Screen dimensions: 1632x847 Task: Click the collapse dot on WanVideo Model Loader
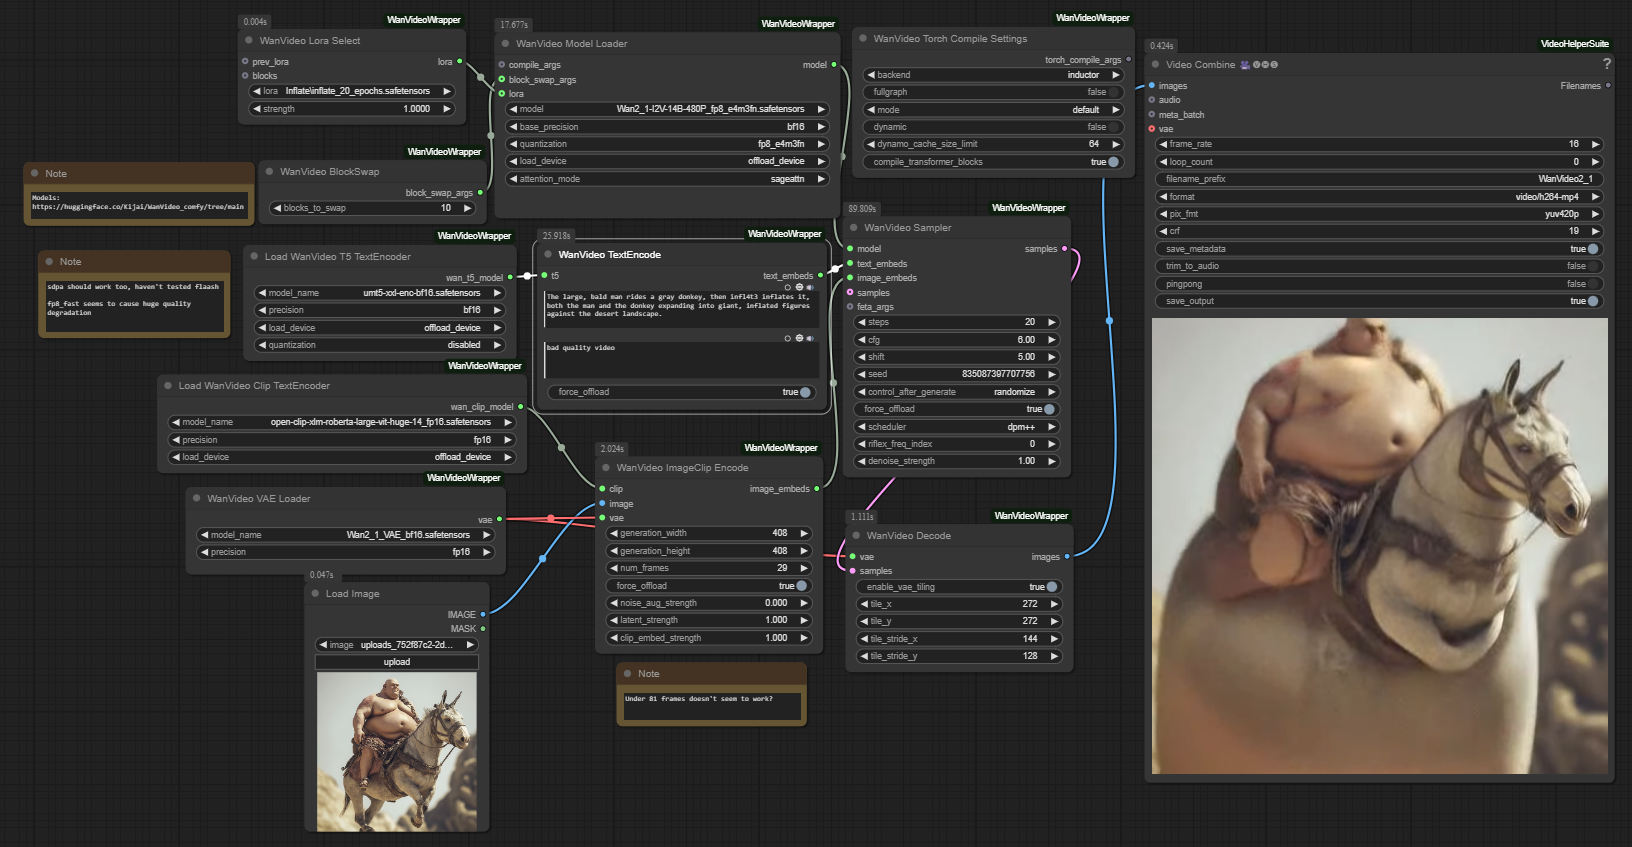(506, 44)
